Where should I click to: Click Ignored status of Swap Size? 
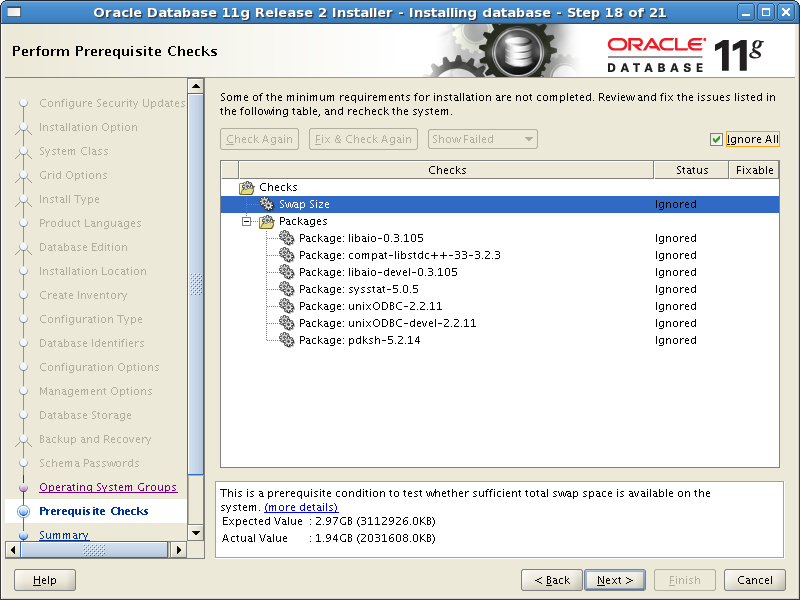click(676, 204)
